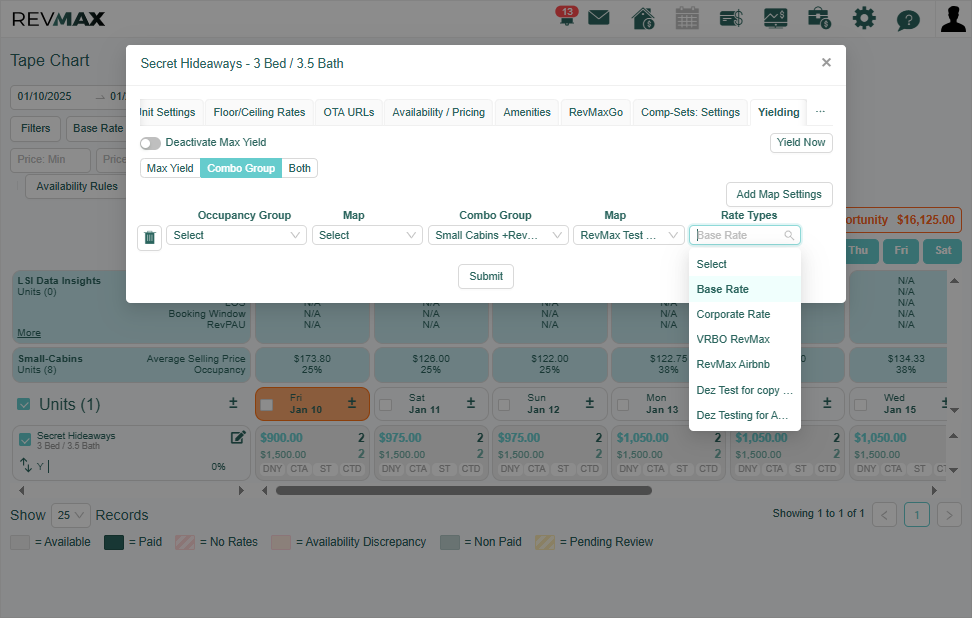Open the Combo Group Small Cabins dropdown
Screen dimensions: 972x618
498,236
